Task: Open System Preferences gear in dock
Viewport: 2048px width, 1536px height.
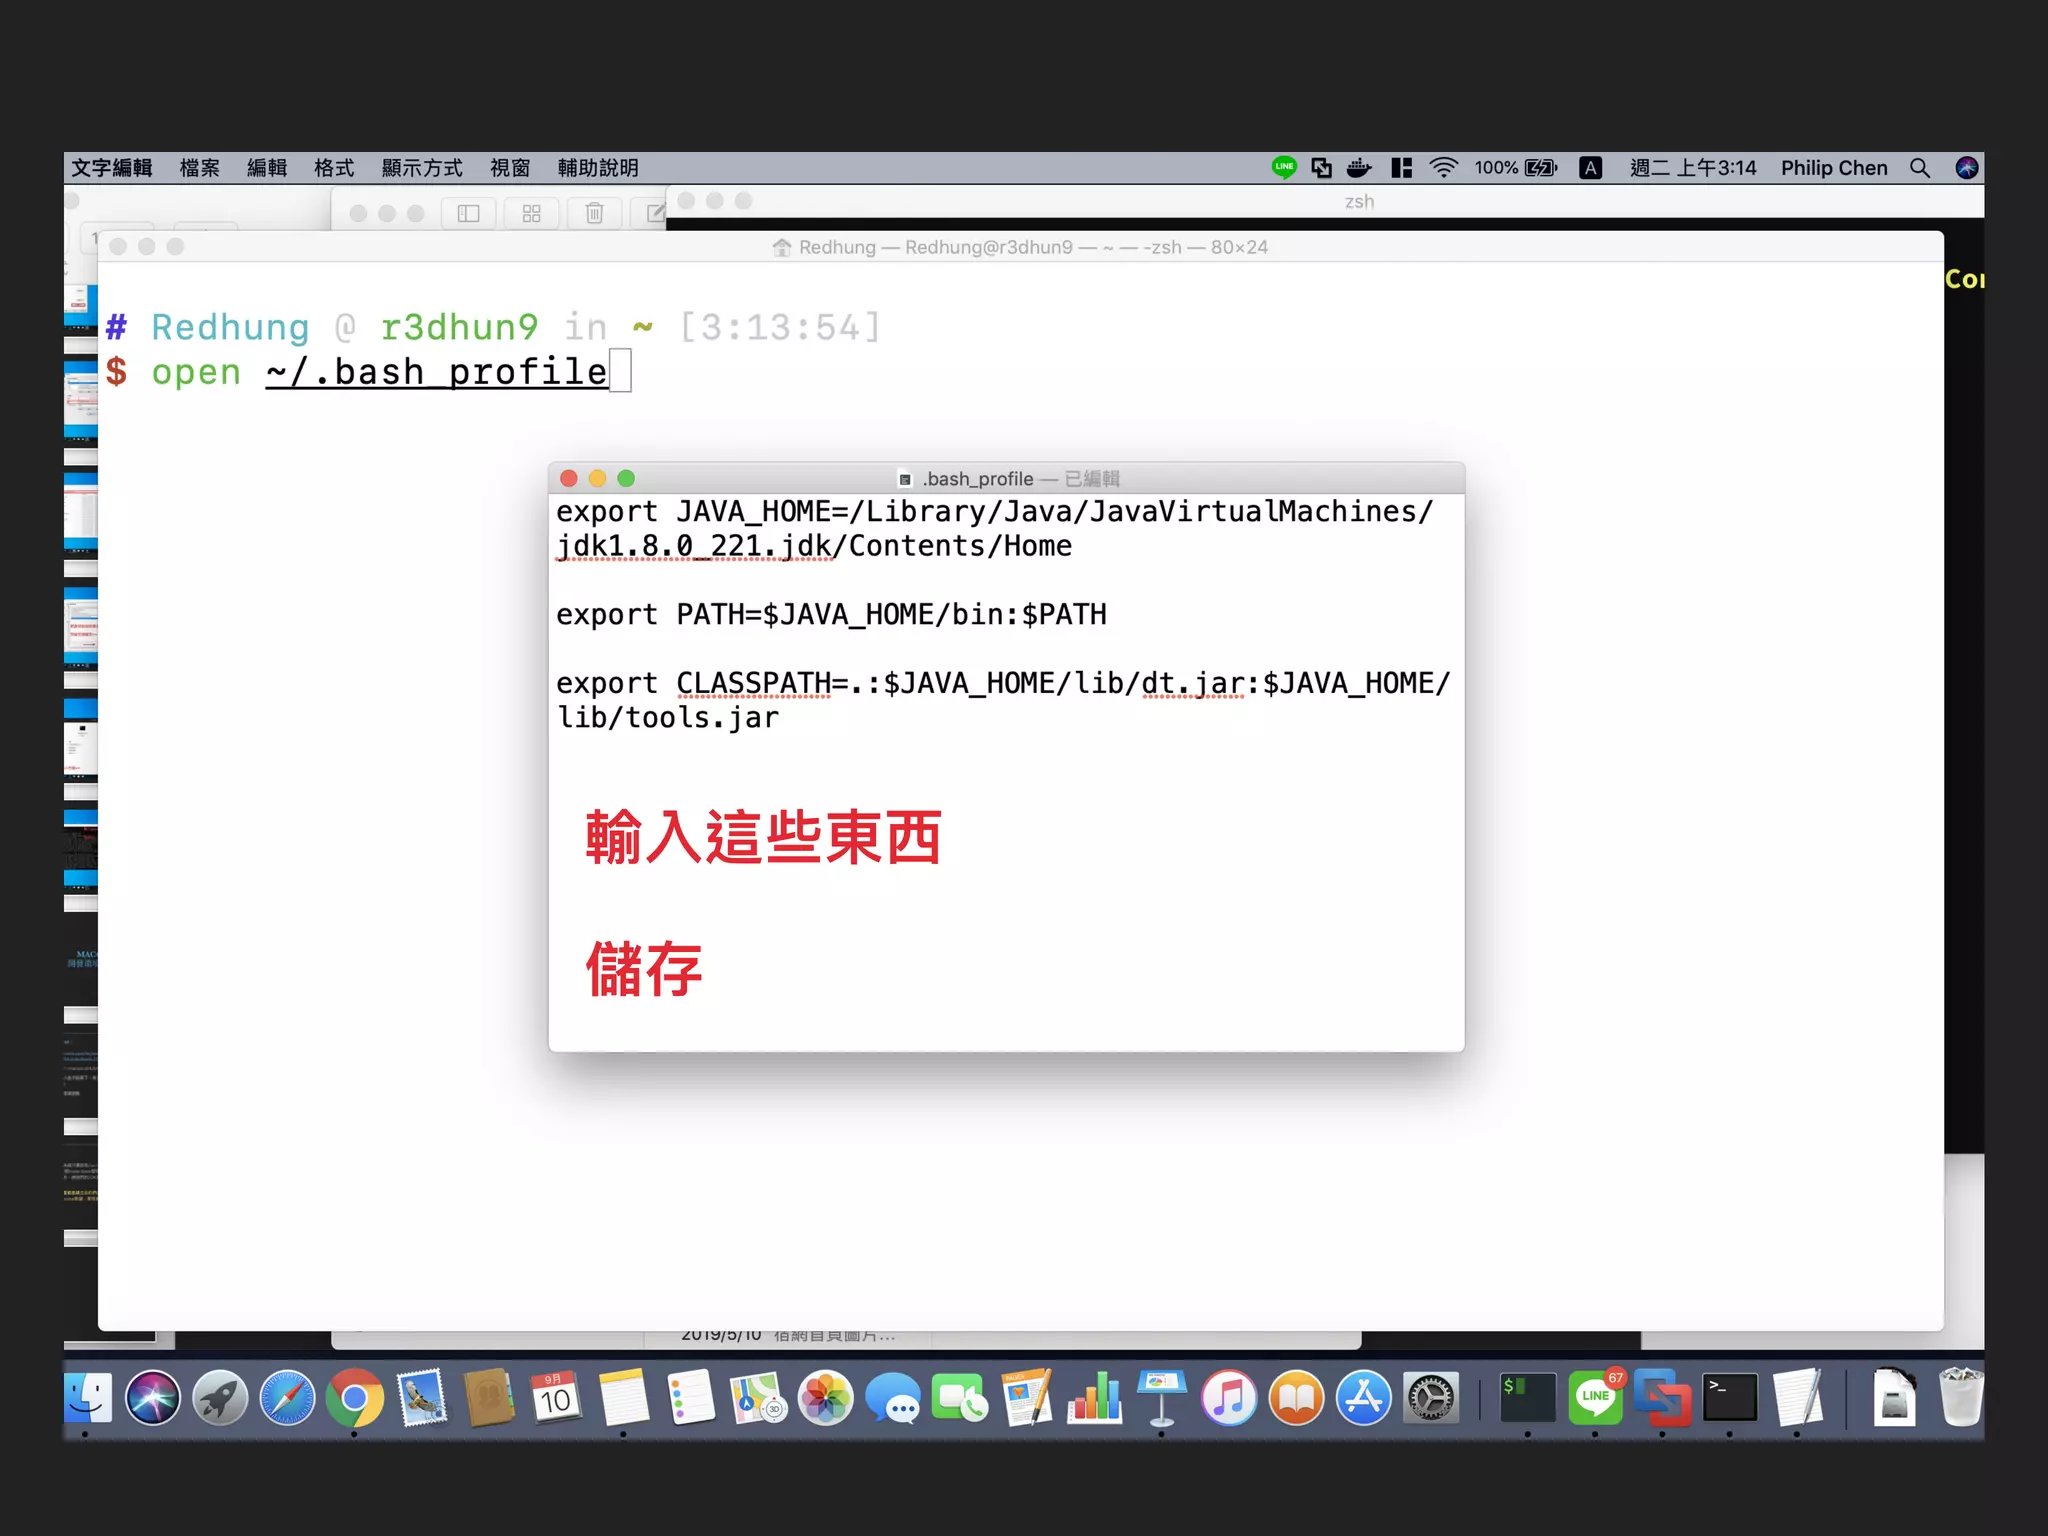Action: [x=1431, y=1398]
